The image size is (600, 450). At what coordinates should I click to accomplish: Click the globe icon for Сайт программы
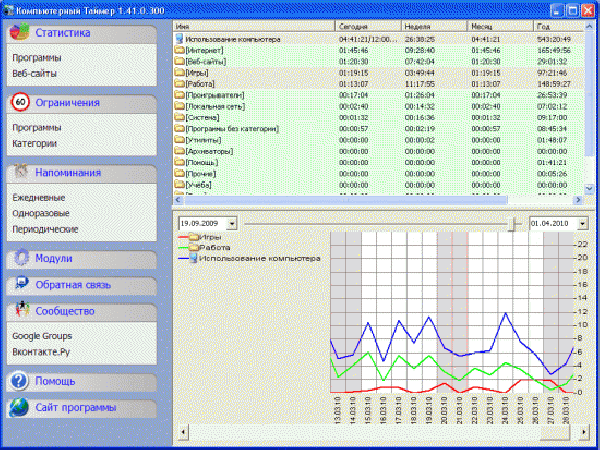point(19,408)
